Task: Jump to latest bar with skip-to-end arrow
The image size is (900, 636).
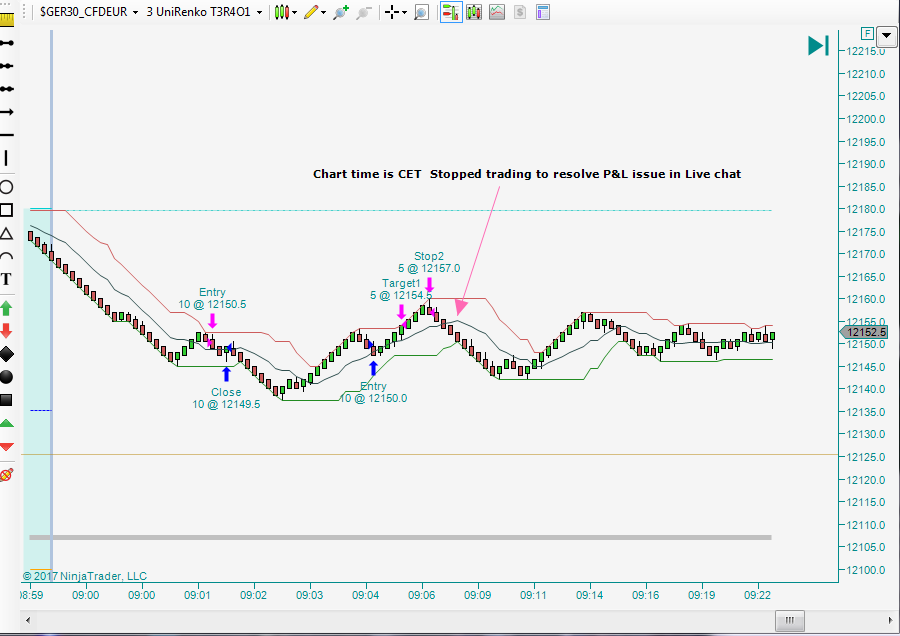Action: (x=818, y=45)
